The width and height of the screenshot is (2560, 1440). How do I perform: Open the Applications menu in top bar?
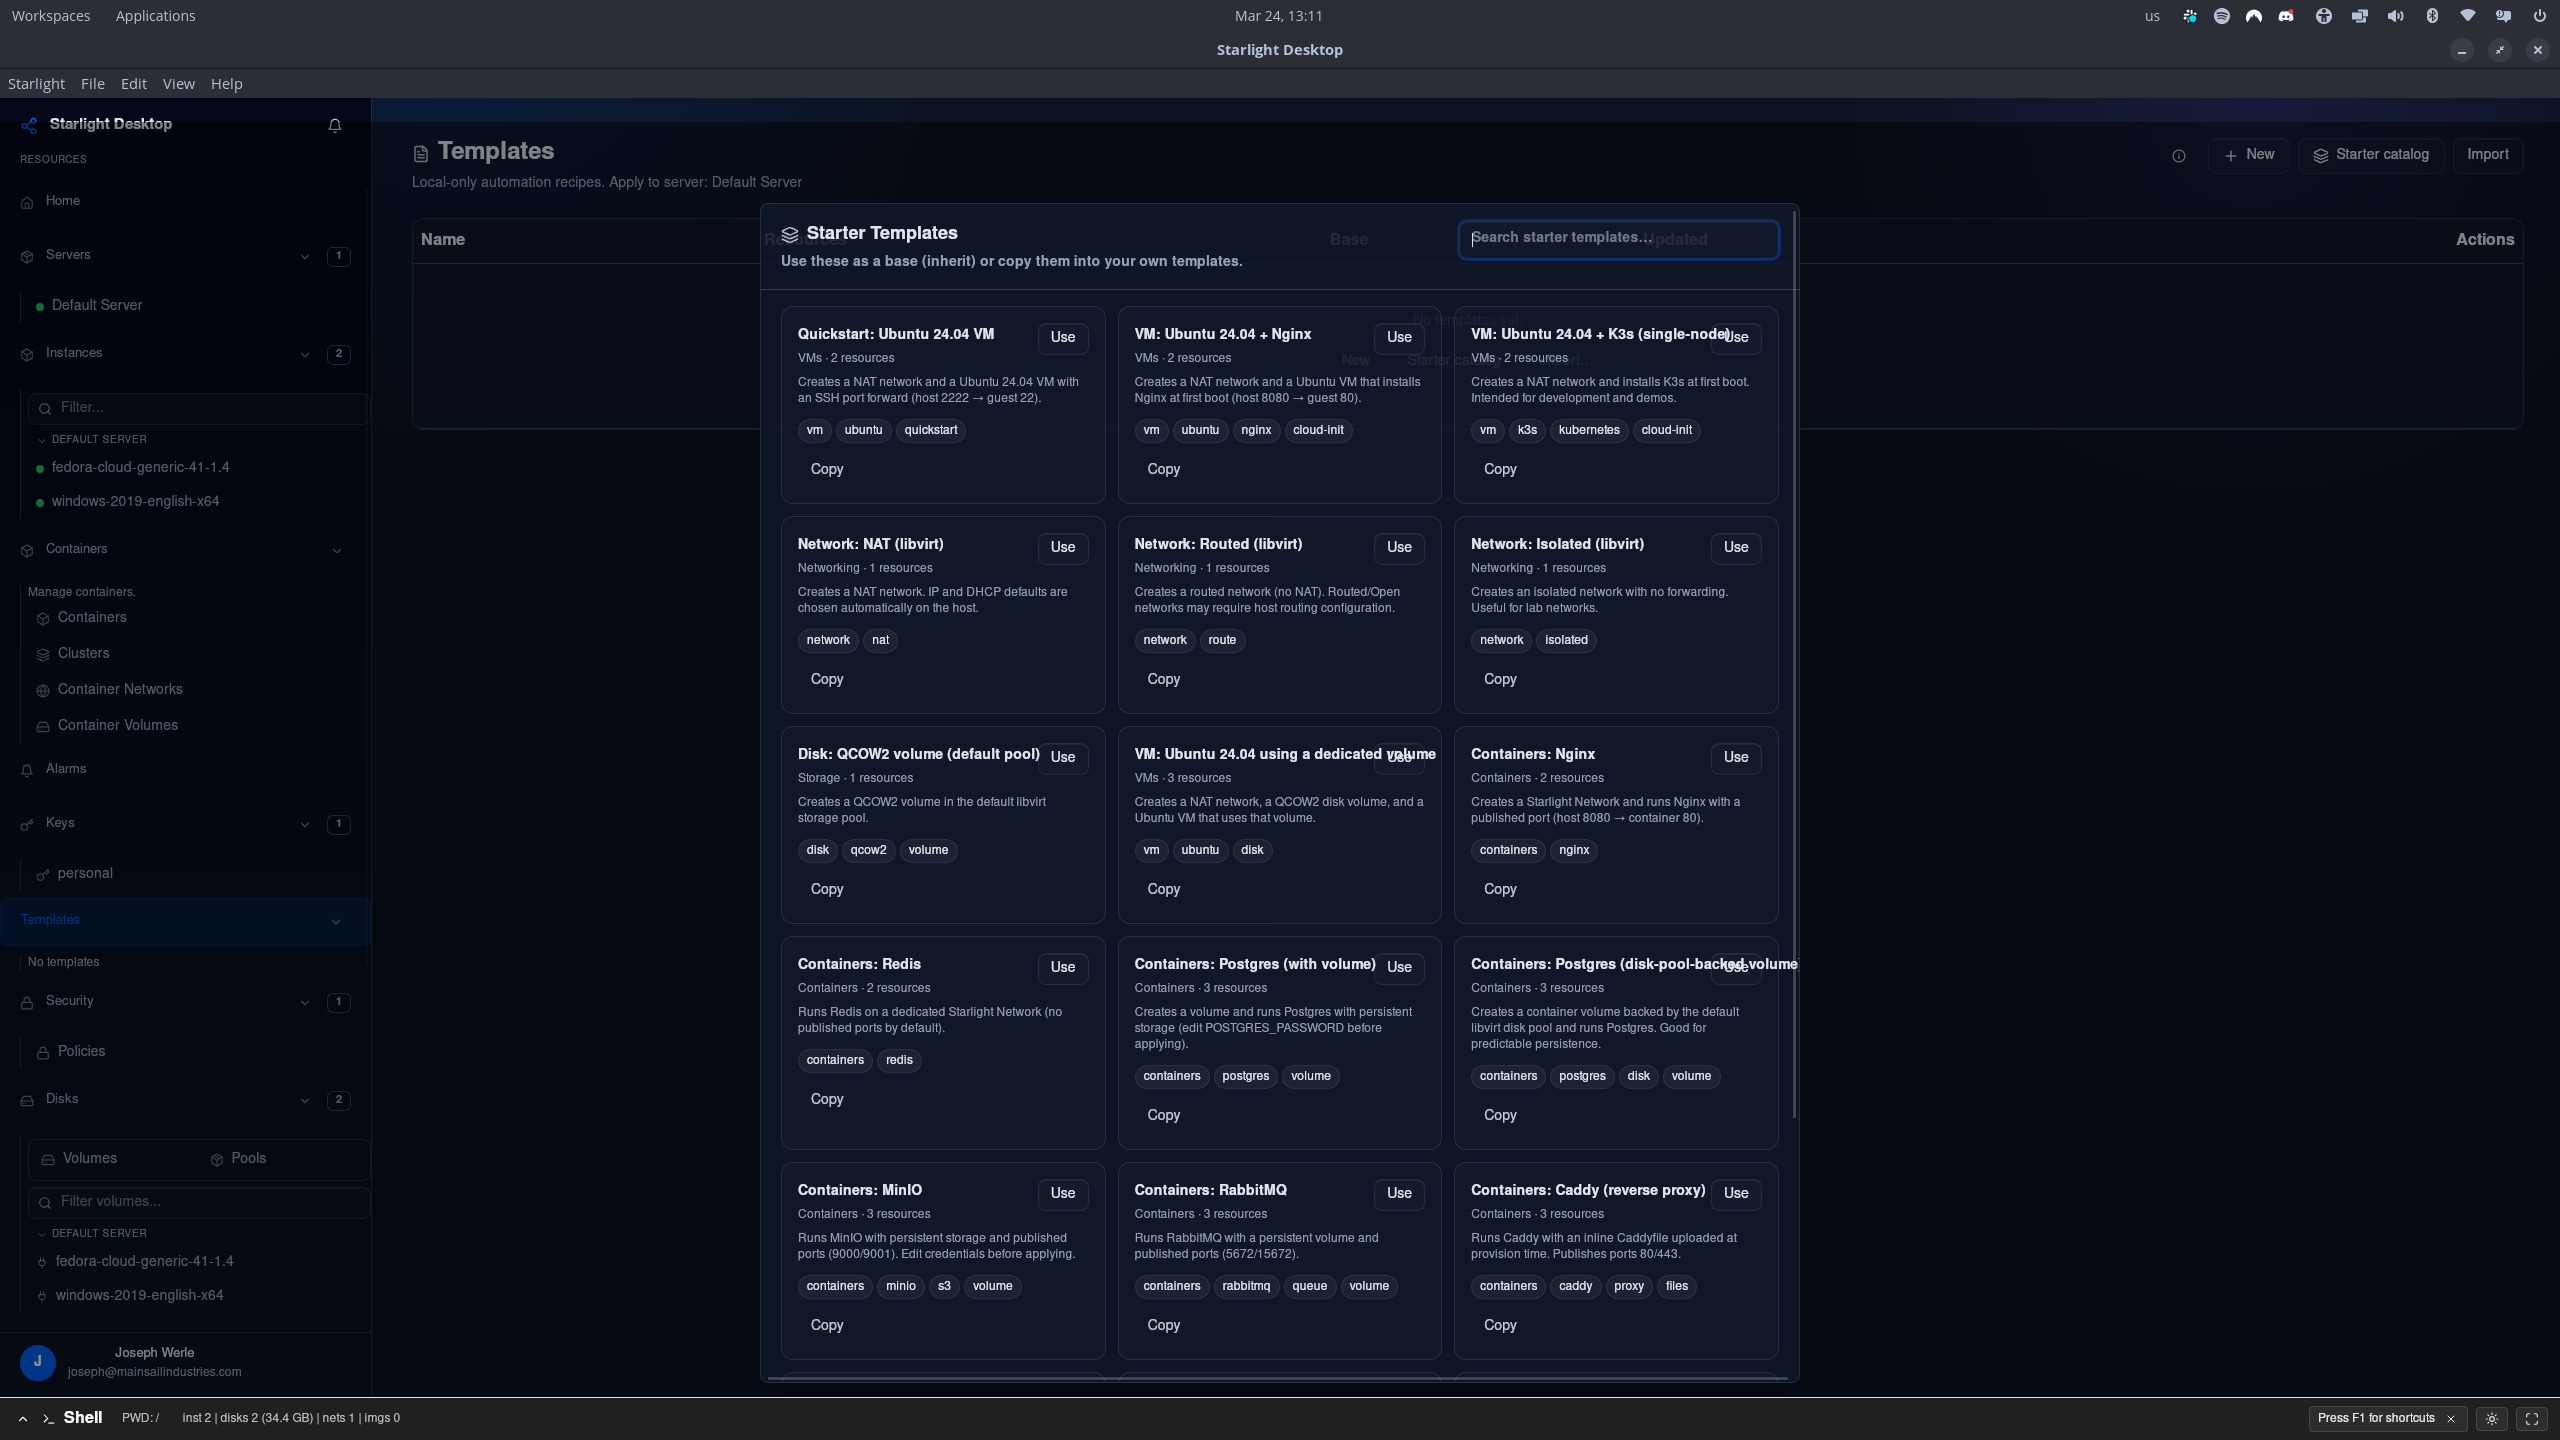click(155, 16)
